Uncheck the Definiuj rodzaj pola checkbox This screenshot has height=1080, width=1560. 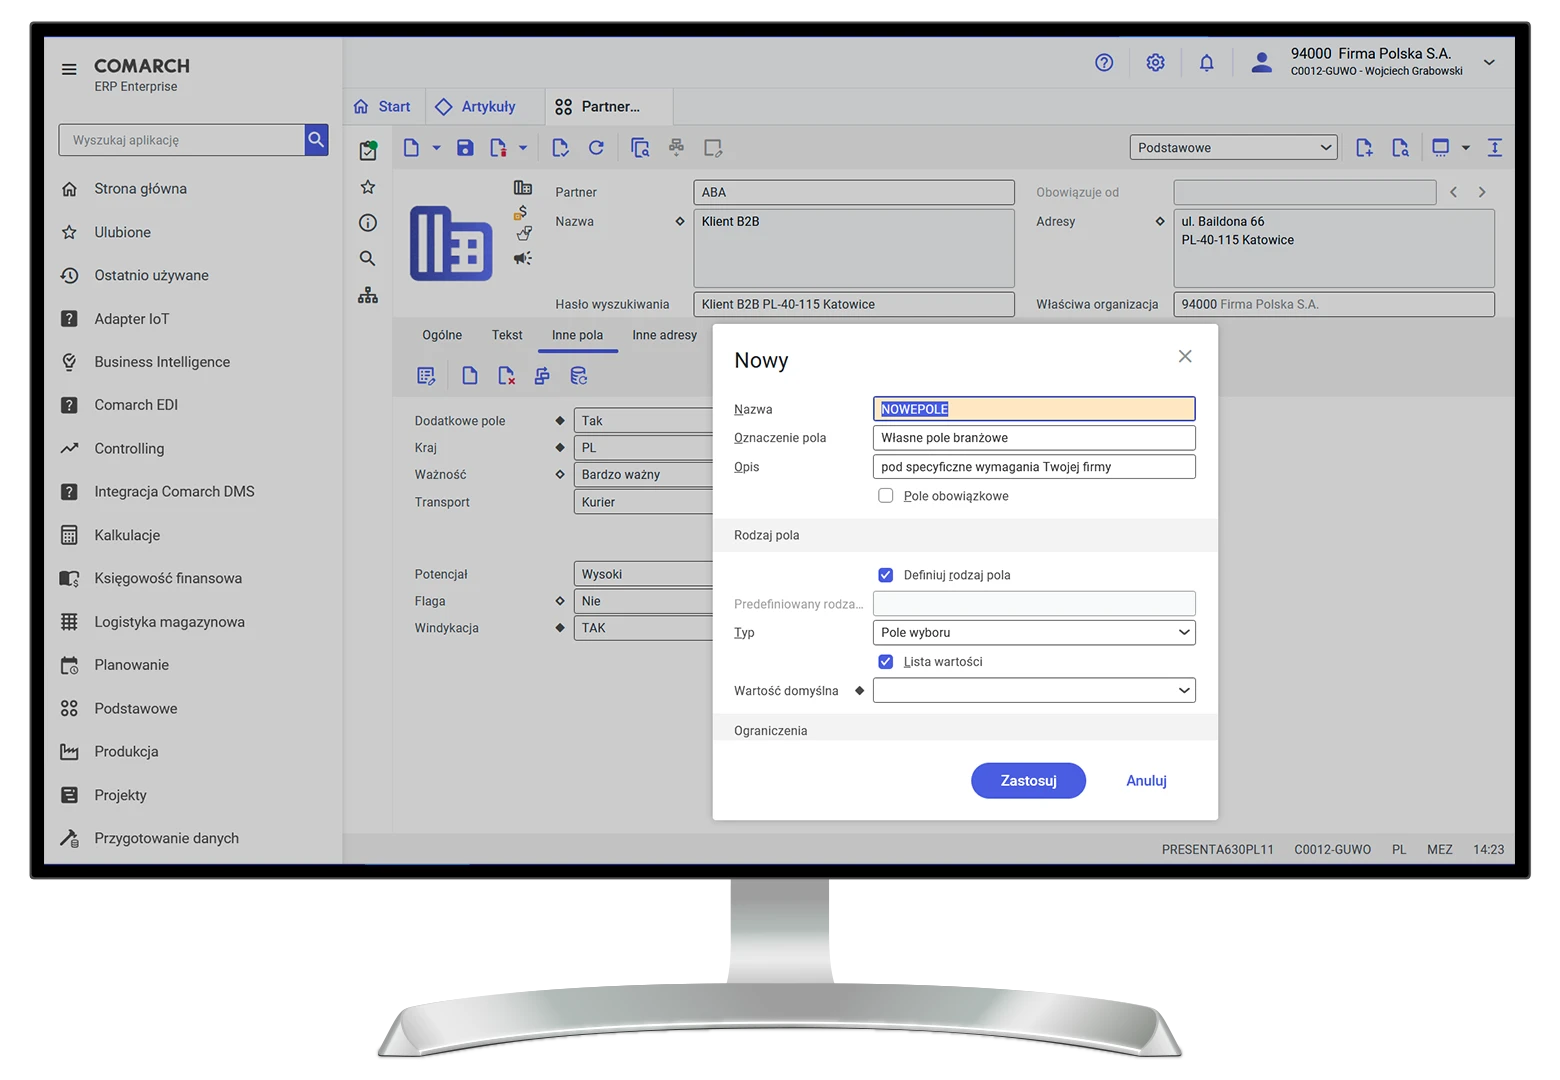click(885, 575)
